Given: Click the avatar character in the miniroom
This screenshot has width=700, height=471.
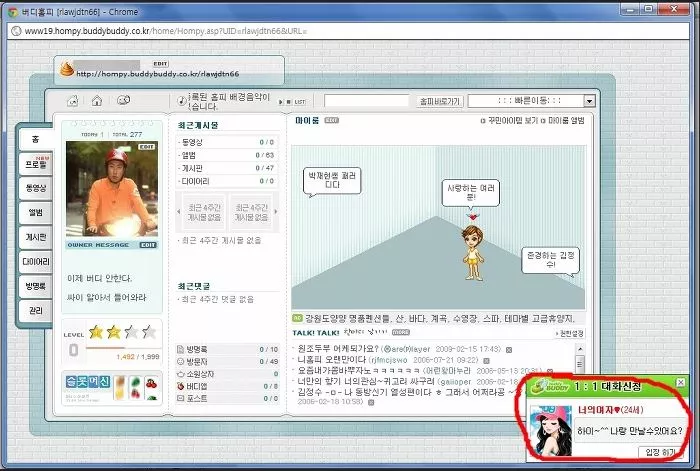Looking at the screenshot, I should [473, 253].
